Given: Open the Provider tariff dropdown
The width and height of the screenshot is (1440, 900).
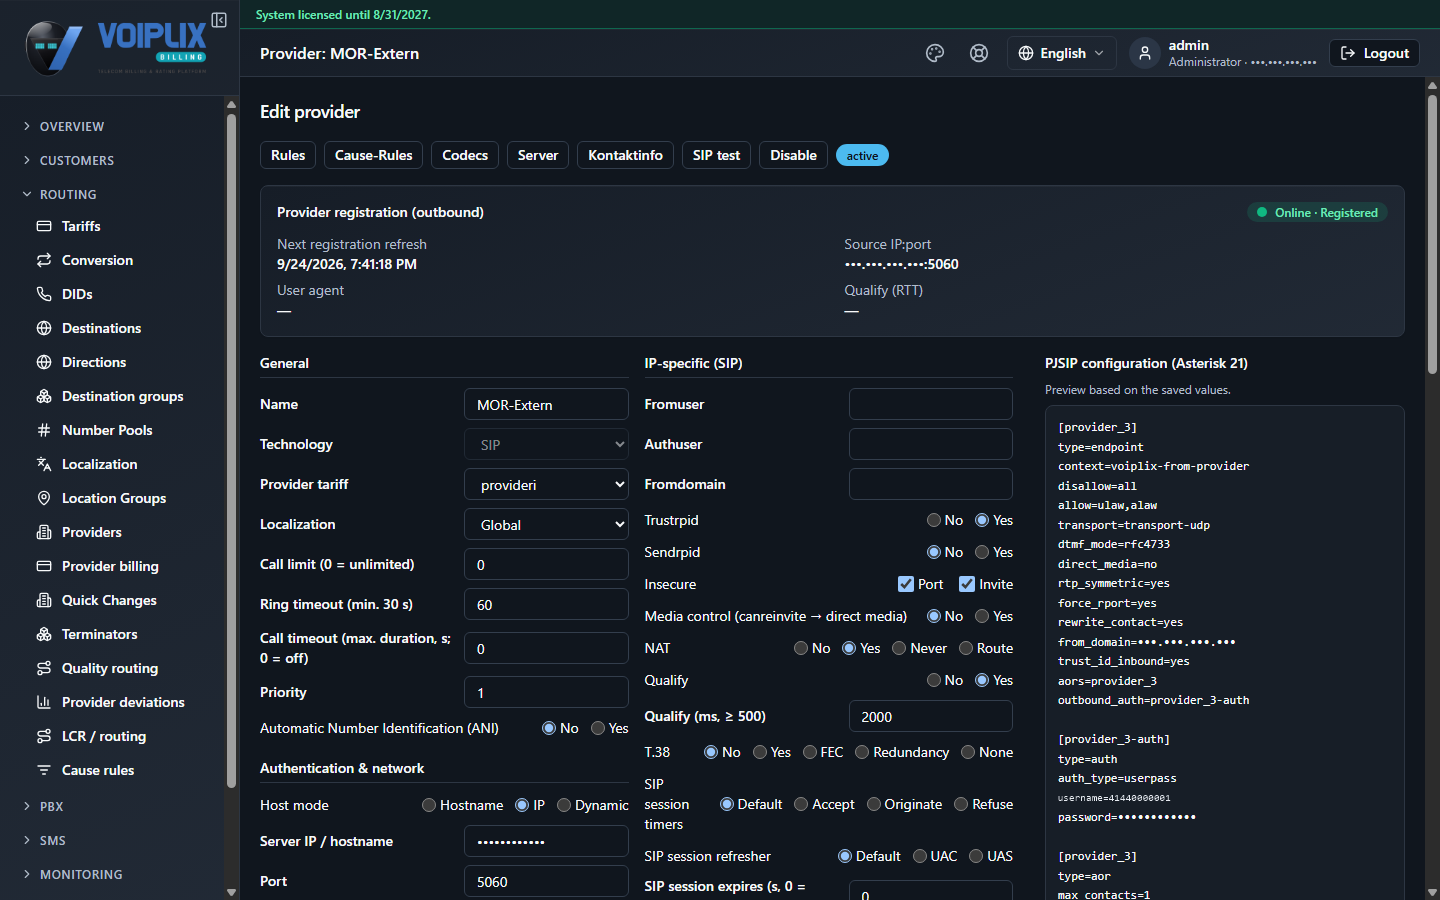Looking at the screenshot, I should [x=547, y=484].
